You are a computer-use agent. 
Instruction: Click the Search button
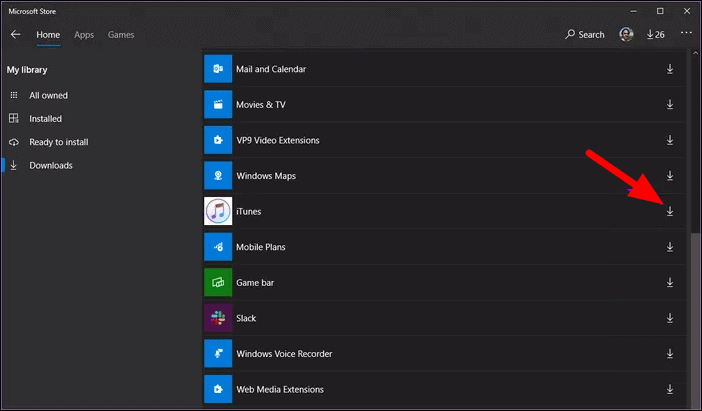coord(585,34)
